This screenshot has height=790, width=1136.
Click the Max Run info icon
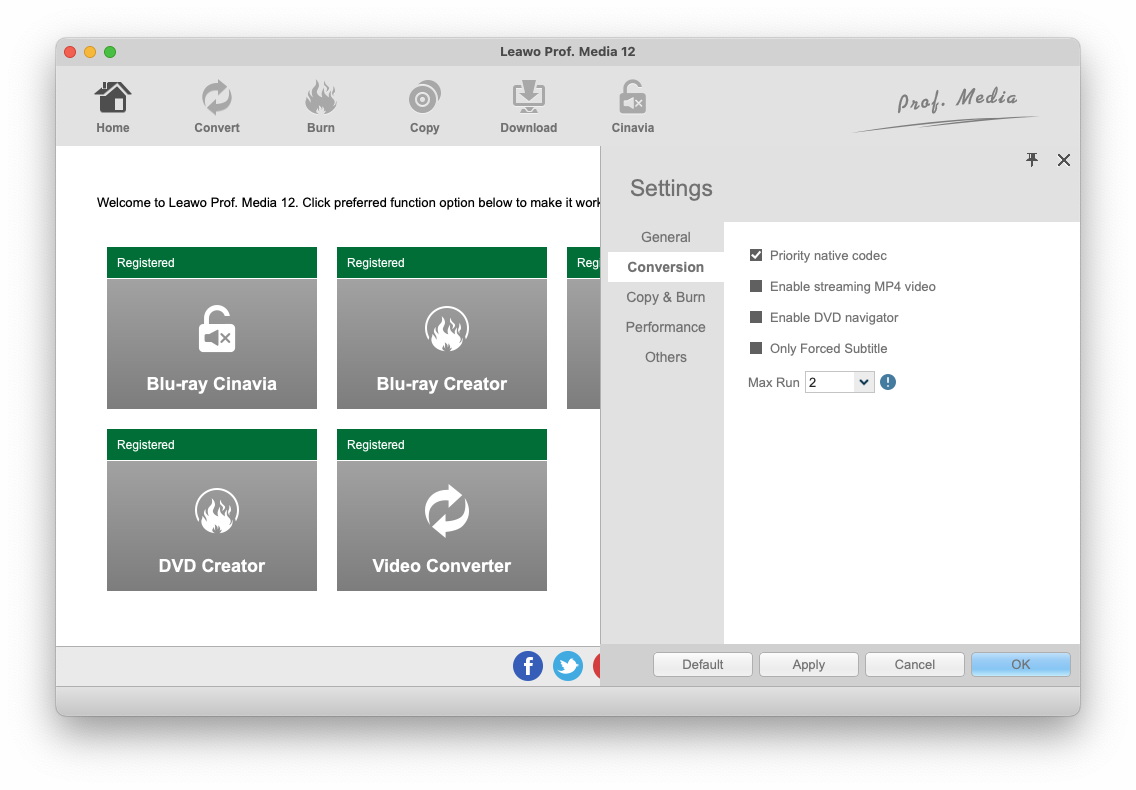pyautogui.click(x=888, y=382)
